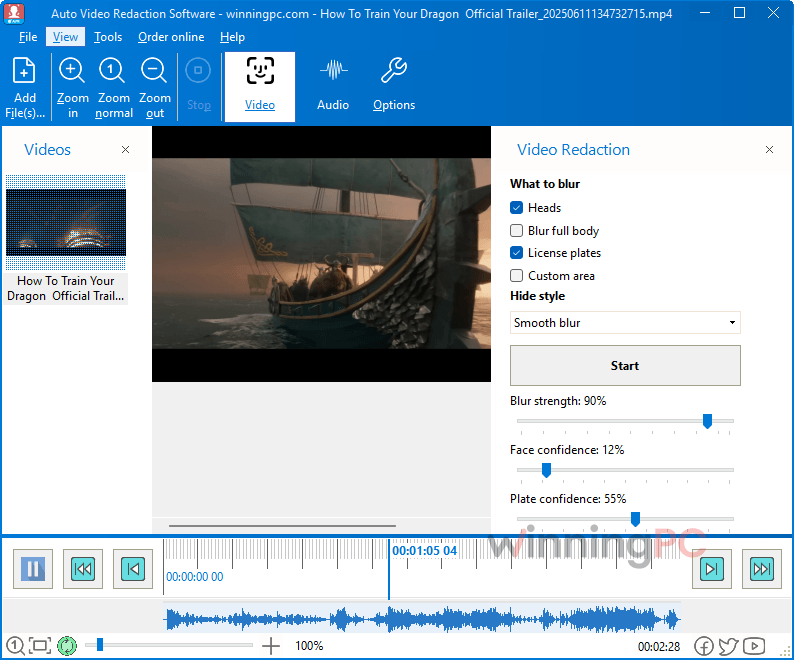Click the audio waveform track
This screenshot has height=660, width=794.
(422, 619)
